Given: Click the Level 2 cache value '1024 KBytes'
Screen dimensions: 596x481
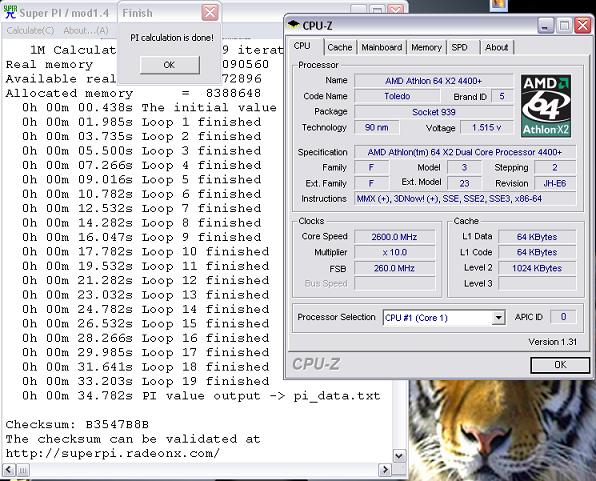Looking at the screenshot, I should [537, 268].
